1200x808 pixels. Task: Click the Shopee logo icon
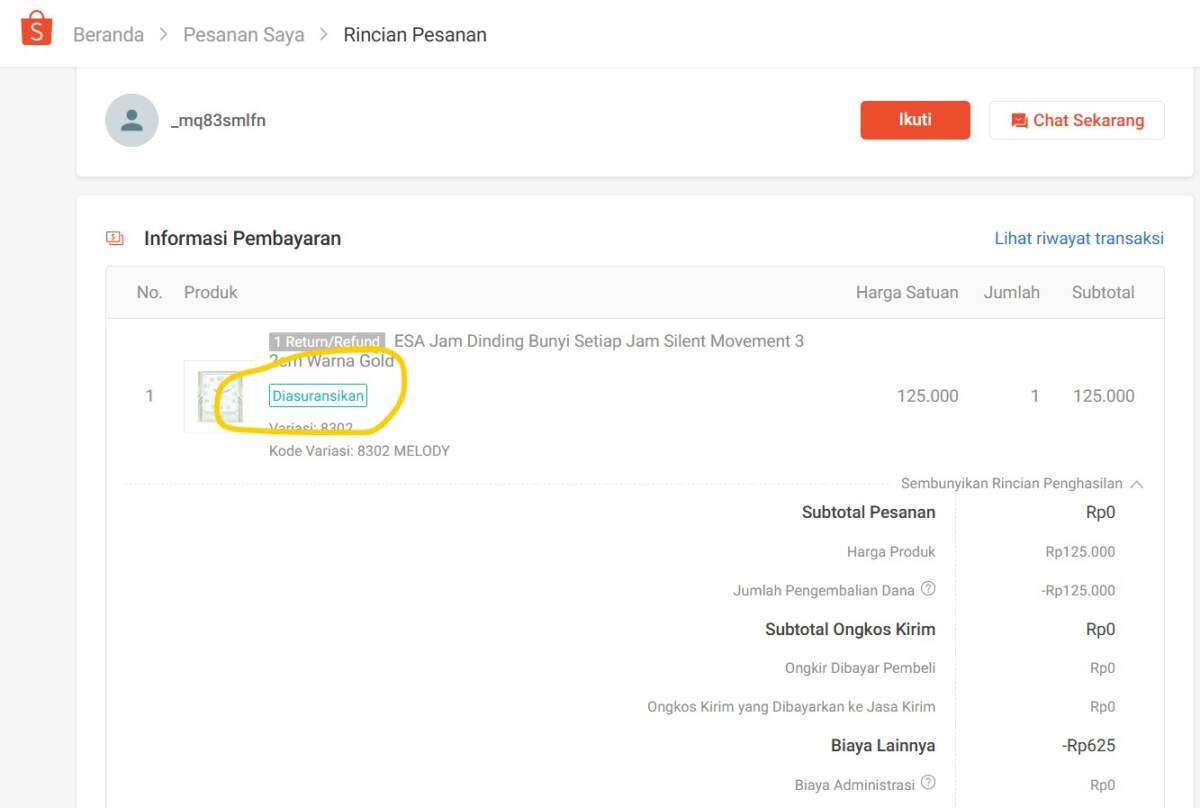click(x=36, y=29)
